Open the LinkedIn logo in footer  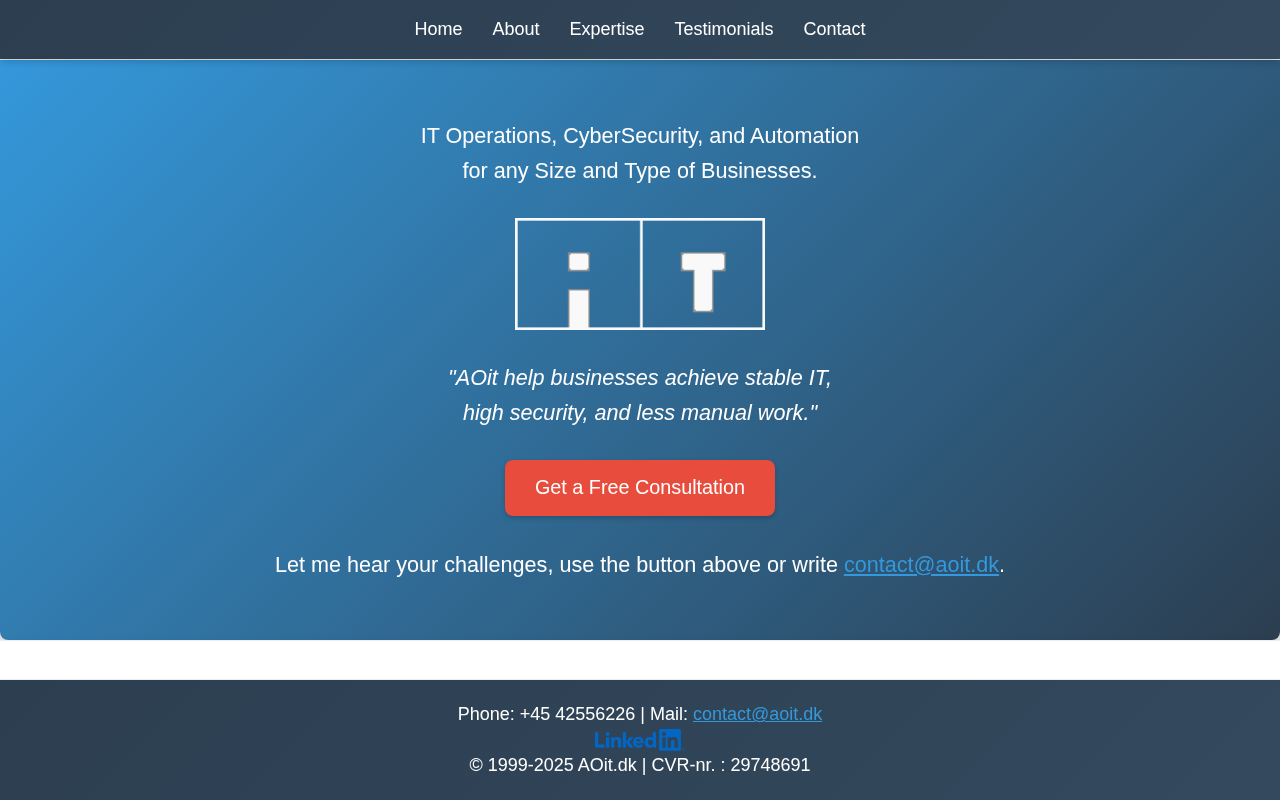[638, 740]
